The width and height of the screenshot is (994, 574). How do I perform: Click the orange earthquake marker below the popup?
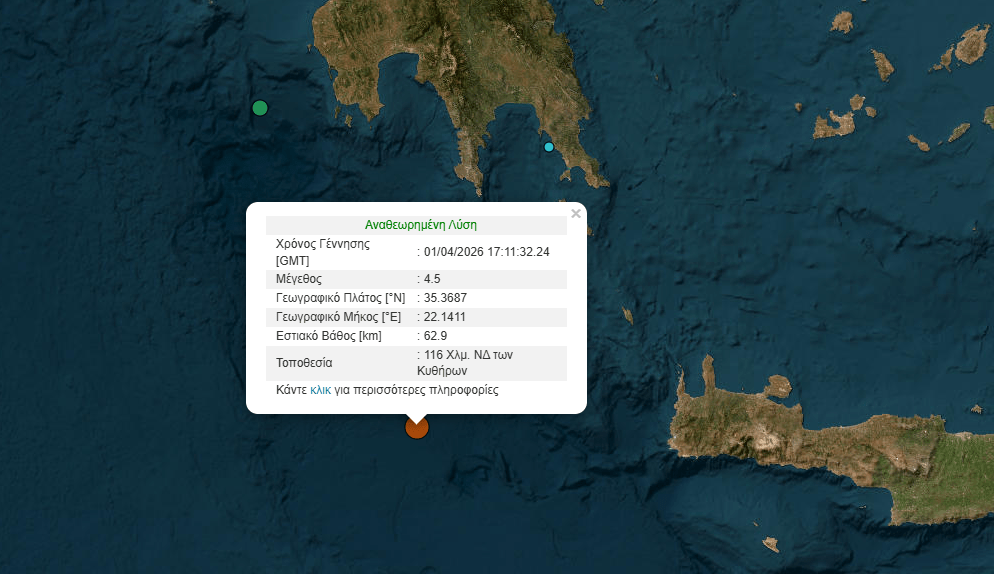417,427
